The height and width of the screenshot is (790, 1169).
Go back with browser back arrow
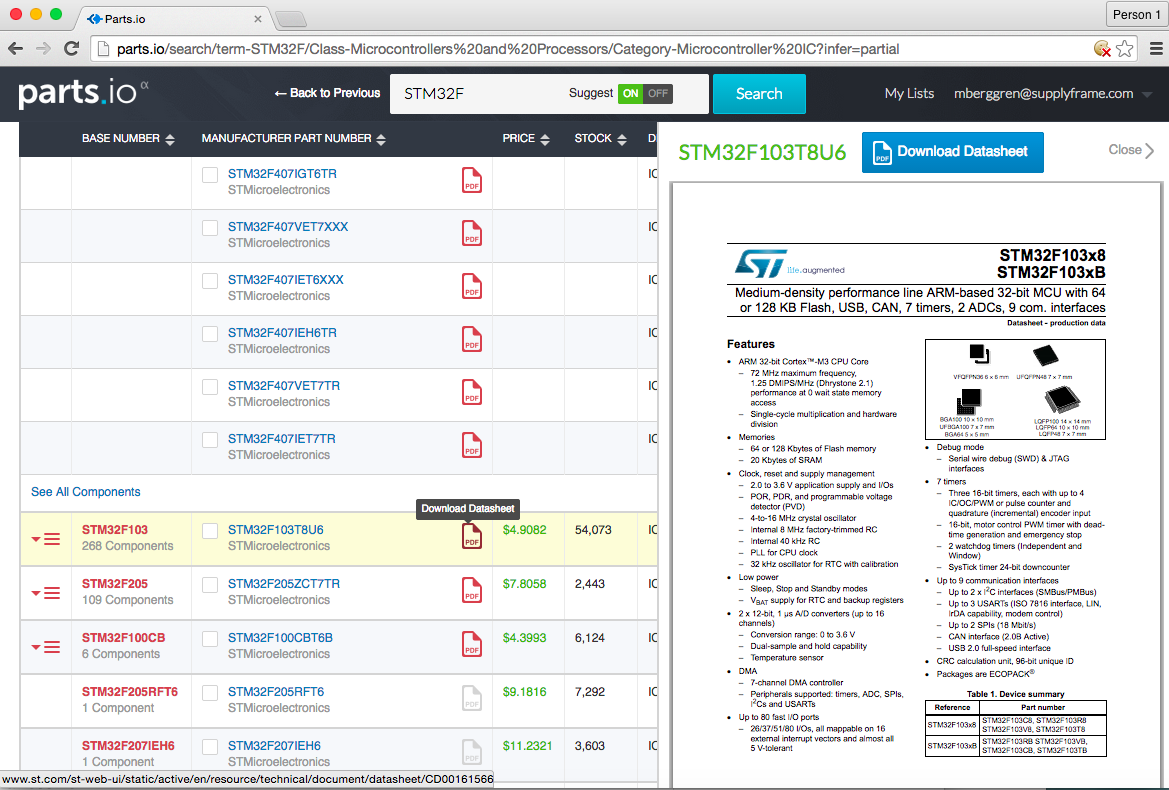click(15, 48)
